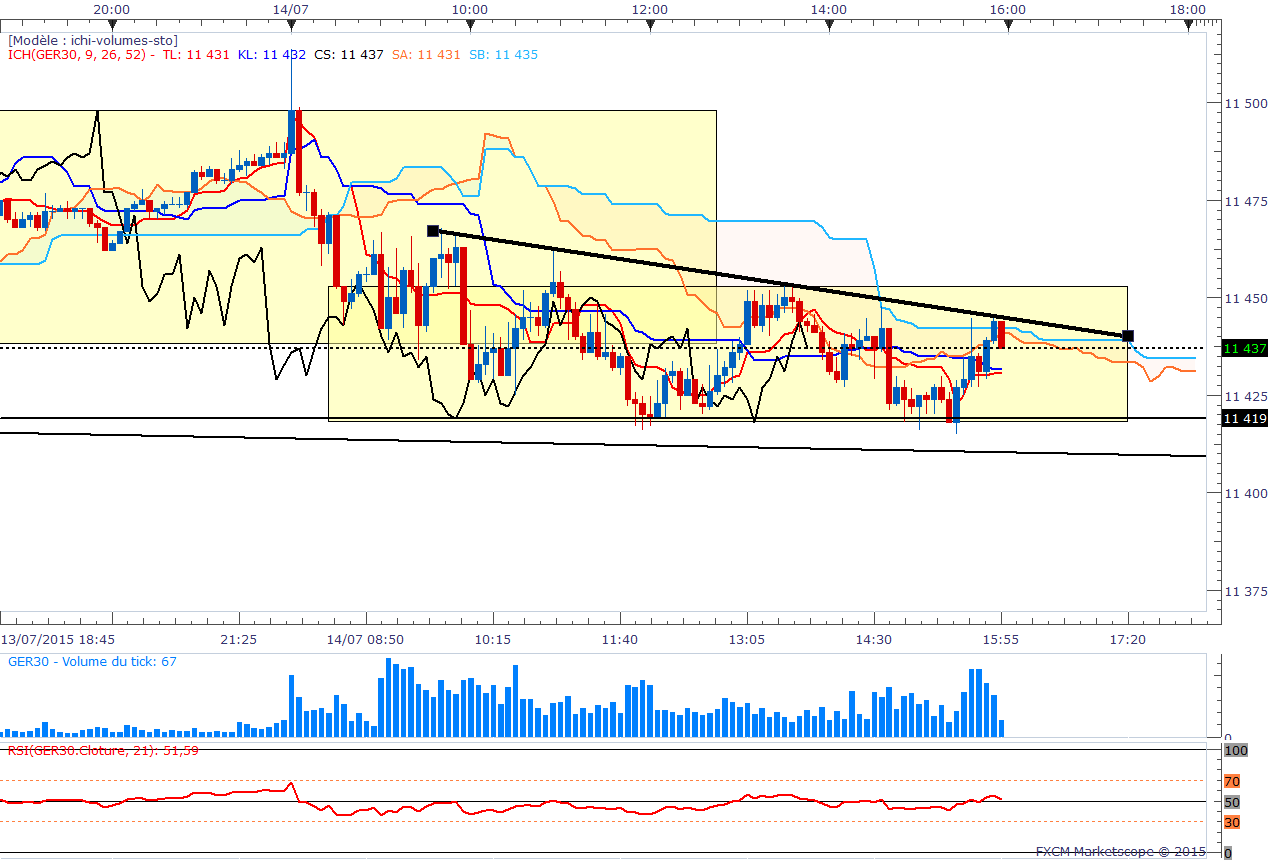
Task: Click the "[Modèle : ichi-volumes-sto]" template label
Action: click(x=93, y=40)
